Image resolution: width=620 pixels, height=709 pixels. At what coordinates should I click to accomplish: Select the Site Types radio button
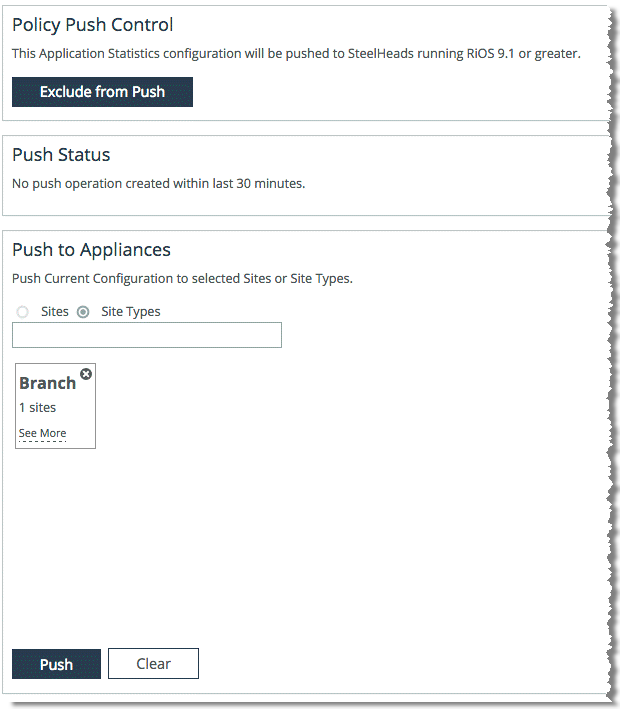click(x=83, y=312)
